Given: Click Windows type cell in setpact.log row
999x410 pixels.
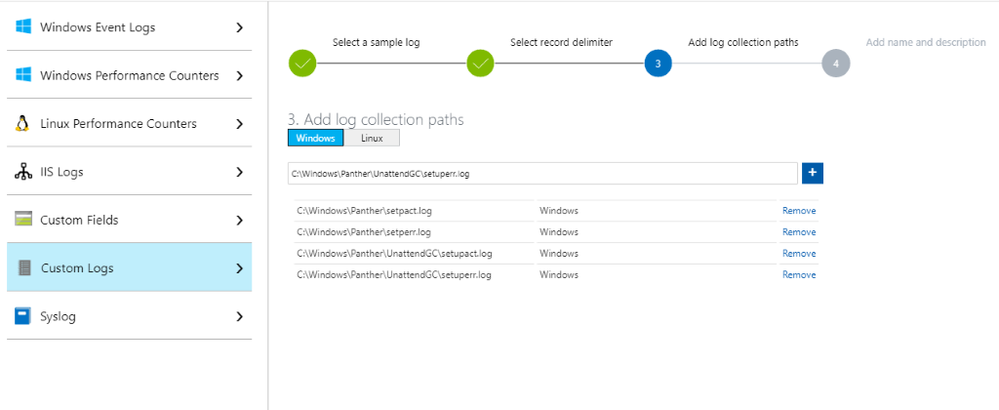Looking at the screenshot, I should point(559,211).
